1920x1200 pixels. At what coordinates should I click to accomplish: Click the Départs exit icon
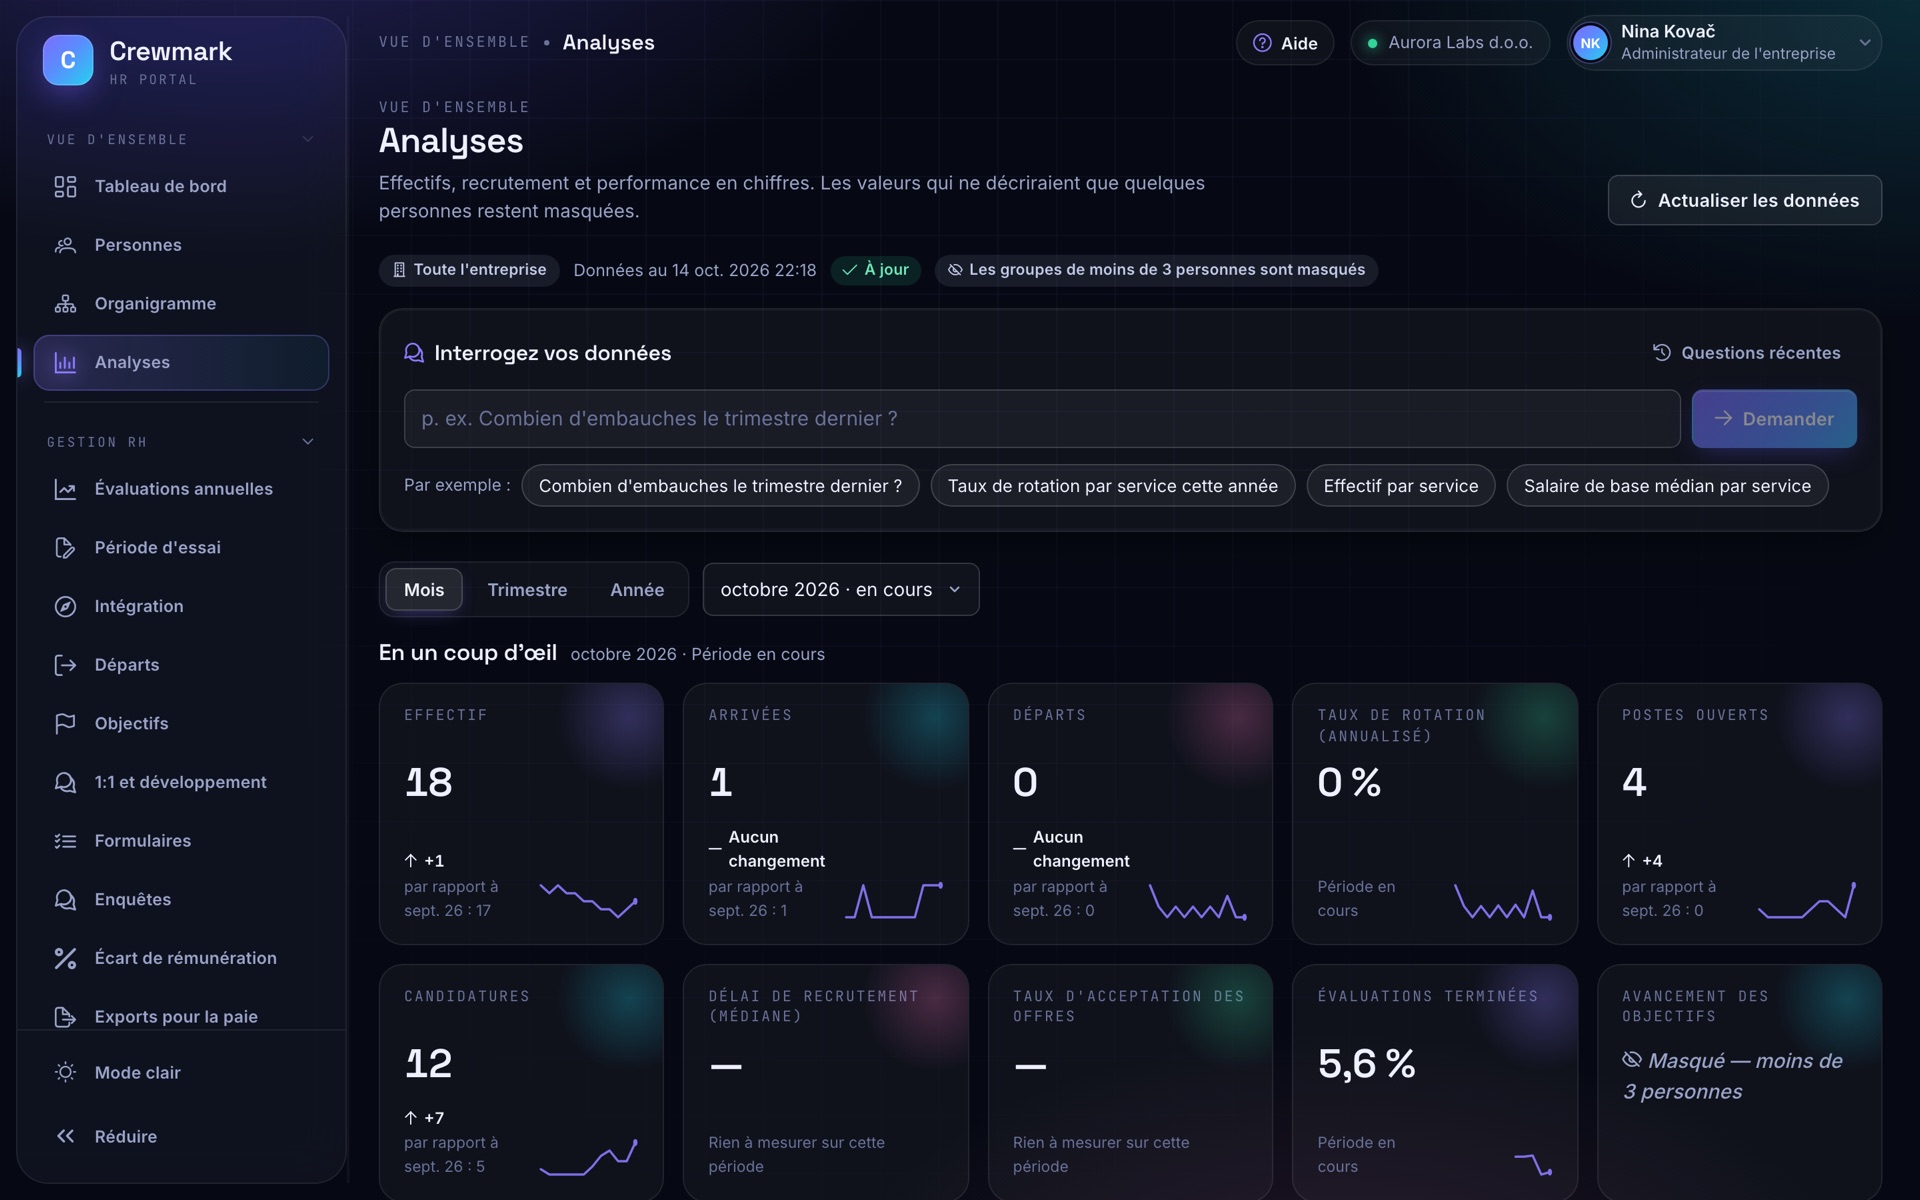click(x=65, y=665)
